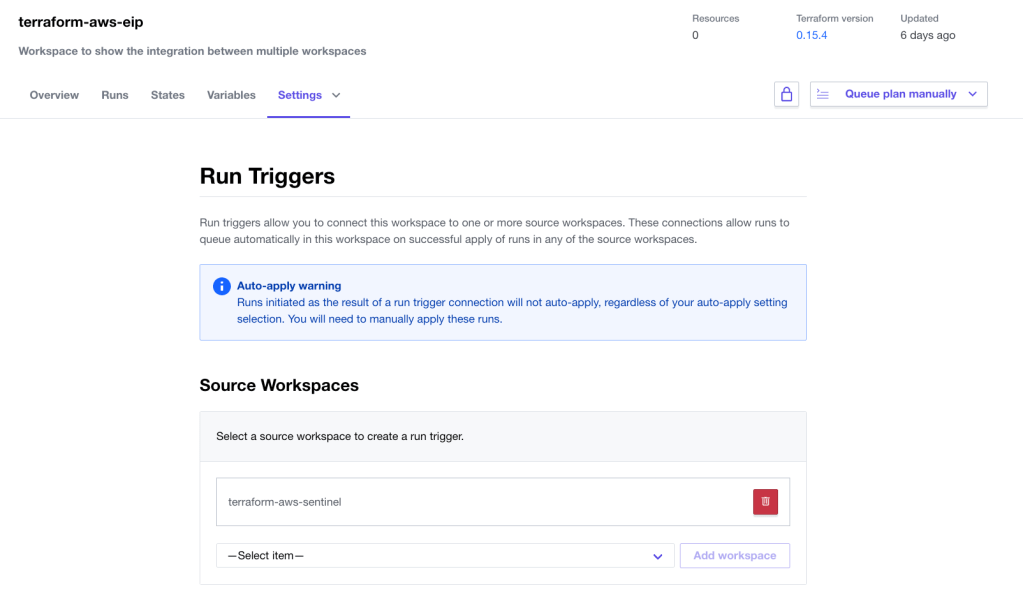Click the Queue plan manually label
Screen dimensions: 1023x602
tap(900, 94)
